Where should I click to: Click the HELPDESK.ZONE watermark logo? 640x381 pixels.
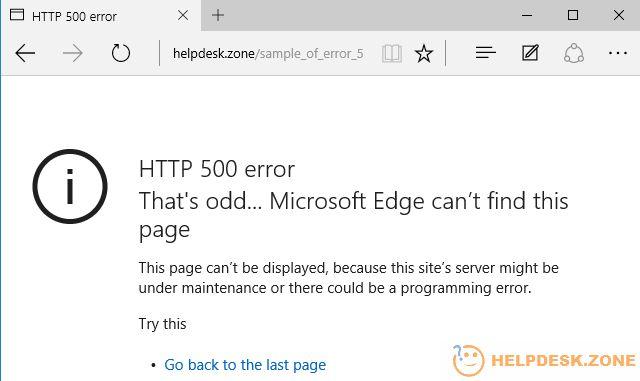coord(544,360)
